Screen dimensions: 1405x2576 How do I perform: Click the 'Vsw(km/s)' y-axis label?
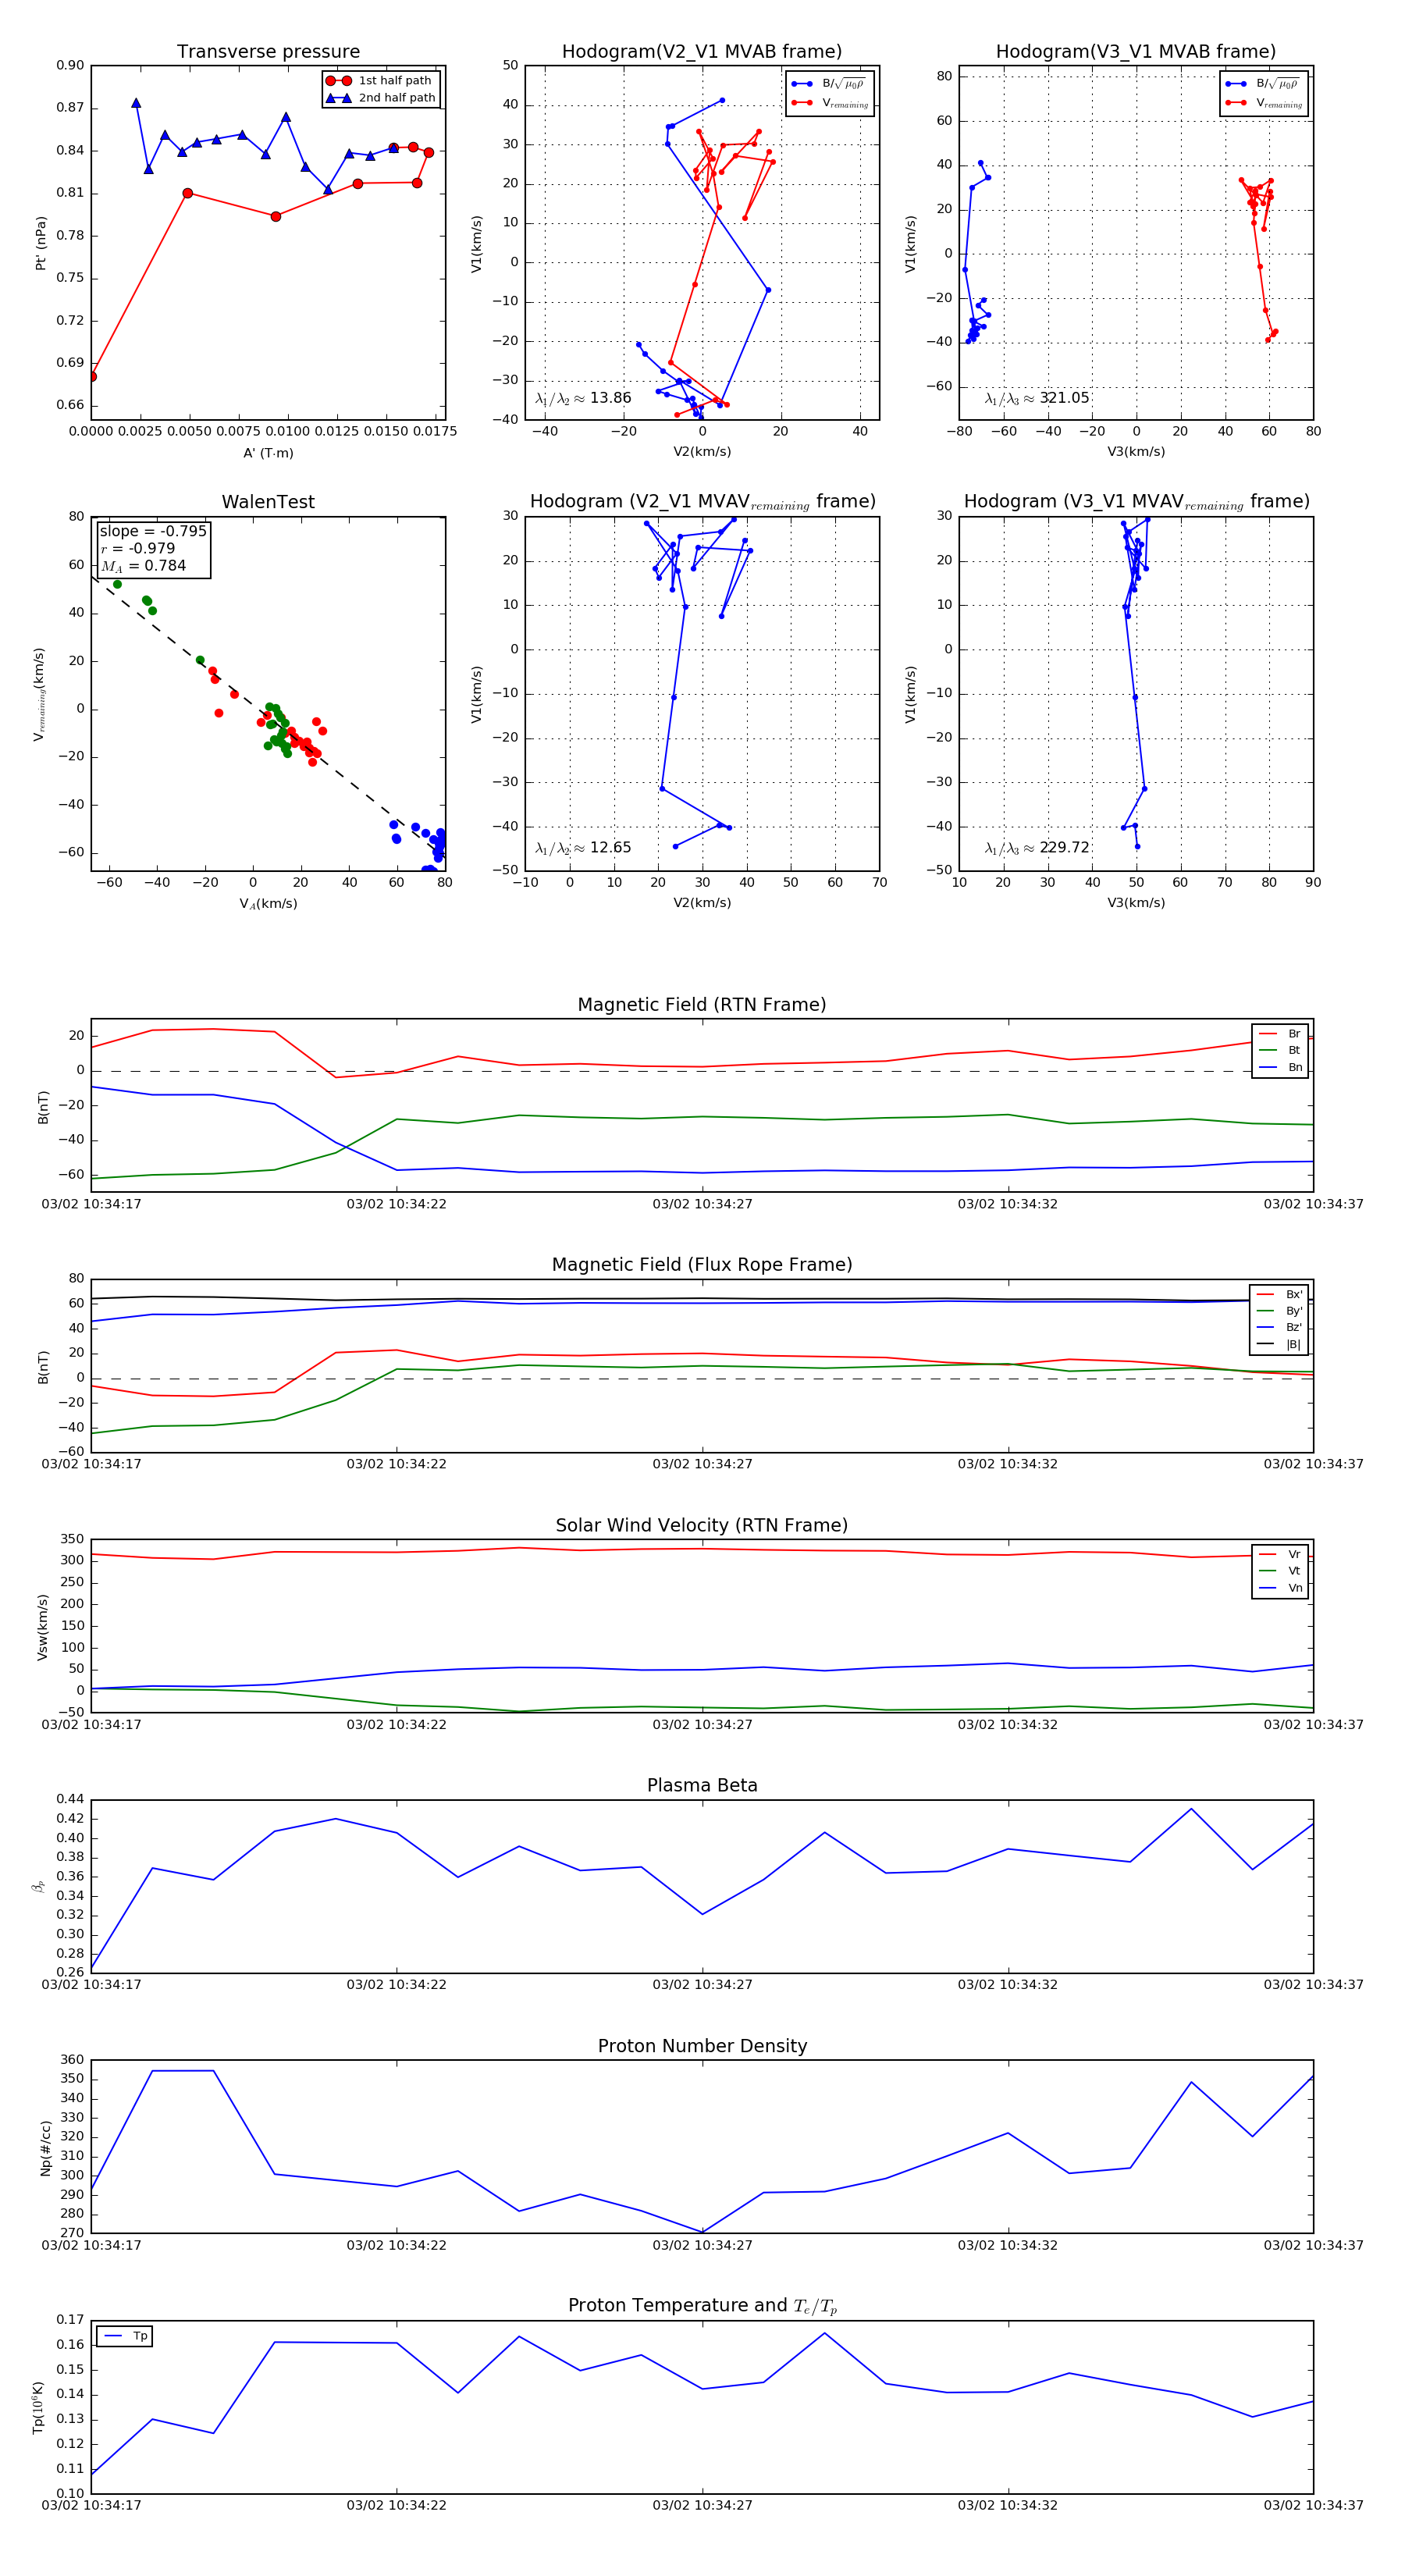(42, 1627)
